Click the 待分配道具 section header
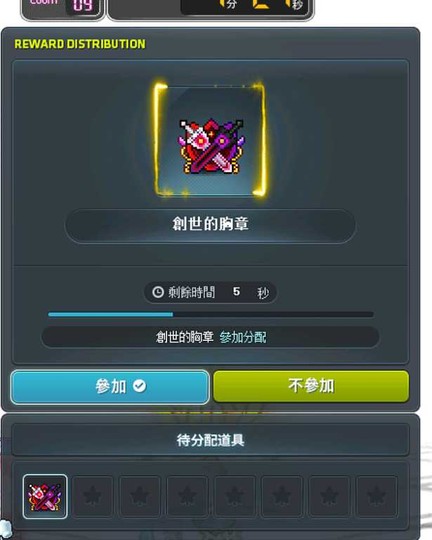The image size is (432, 540). pyautogui.click(x=210, y=440)
